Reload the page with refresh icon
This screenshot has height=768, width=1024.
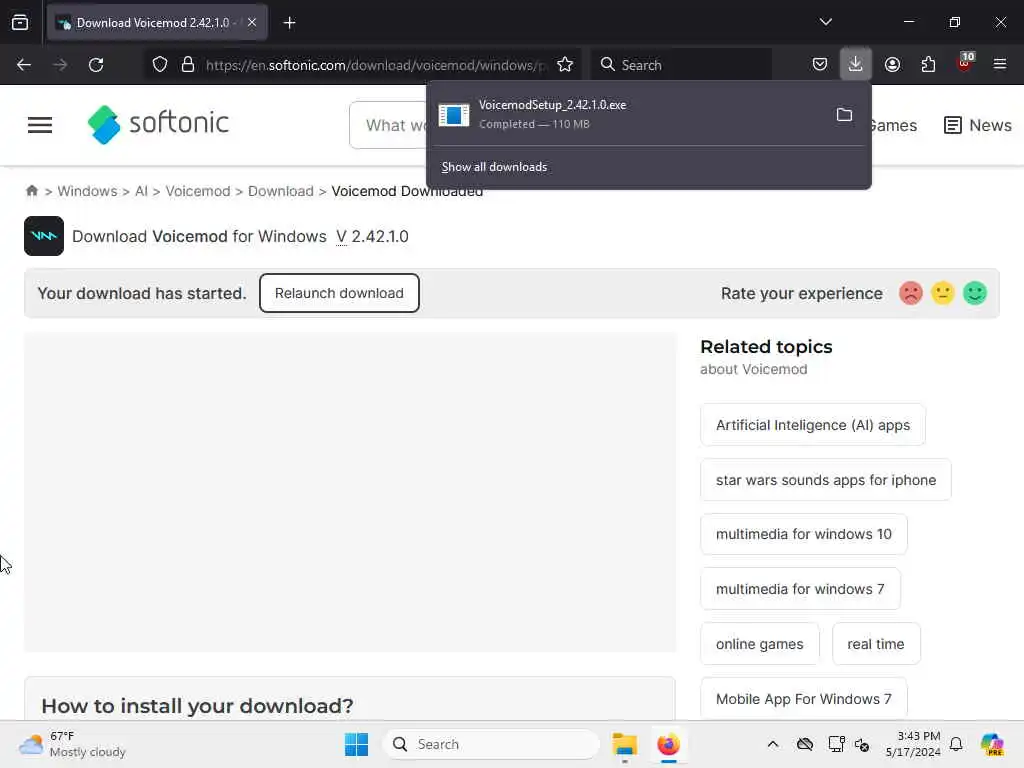coord(96,65)
